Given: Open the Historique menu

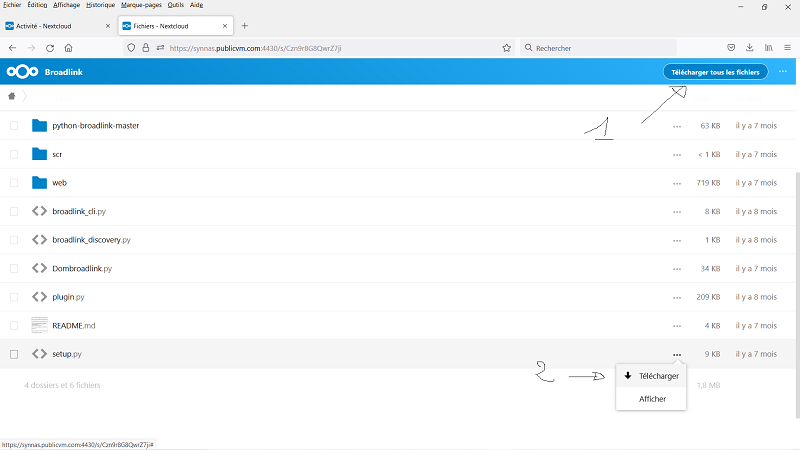Looking at the screenshot, I should 101,5.
